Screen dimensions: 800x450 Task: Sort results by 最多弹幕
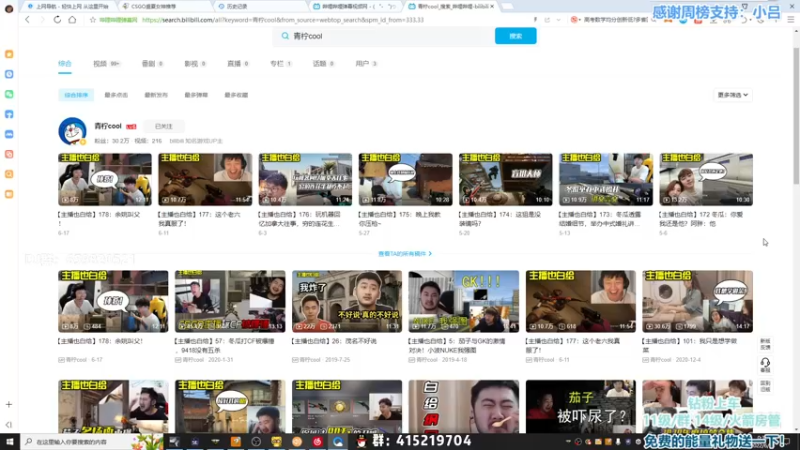(x=196, y=95)
